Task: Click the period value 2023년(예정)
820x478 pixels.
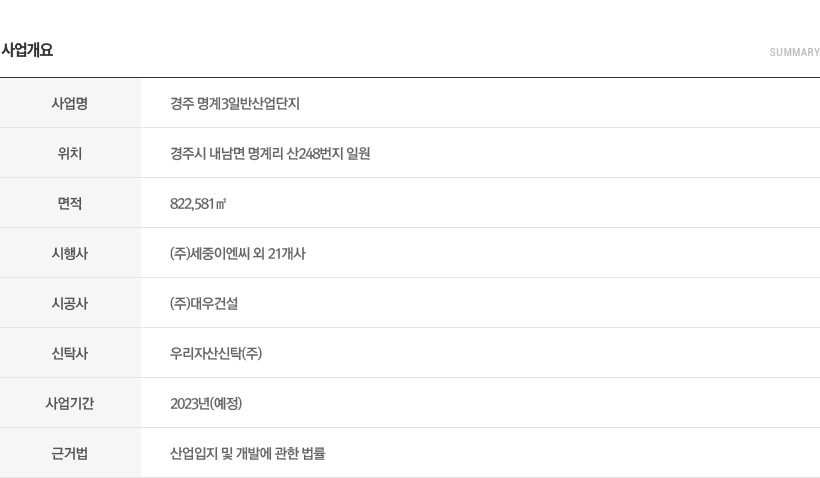Action: coord(206,403)
